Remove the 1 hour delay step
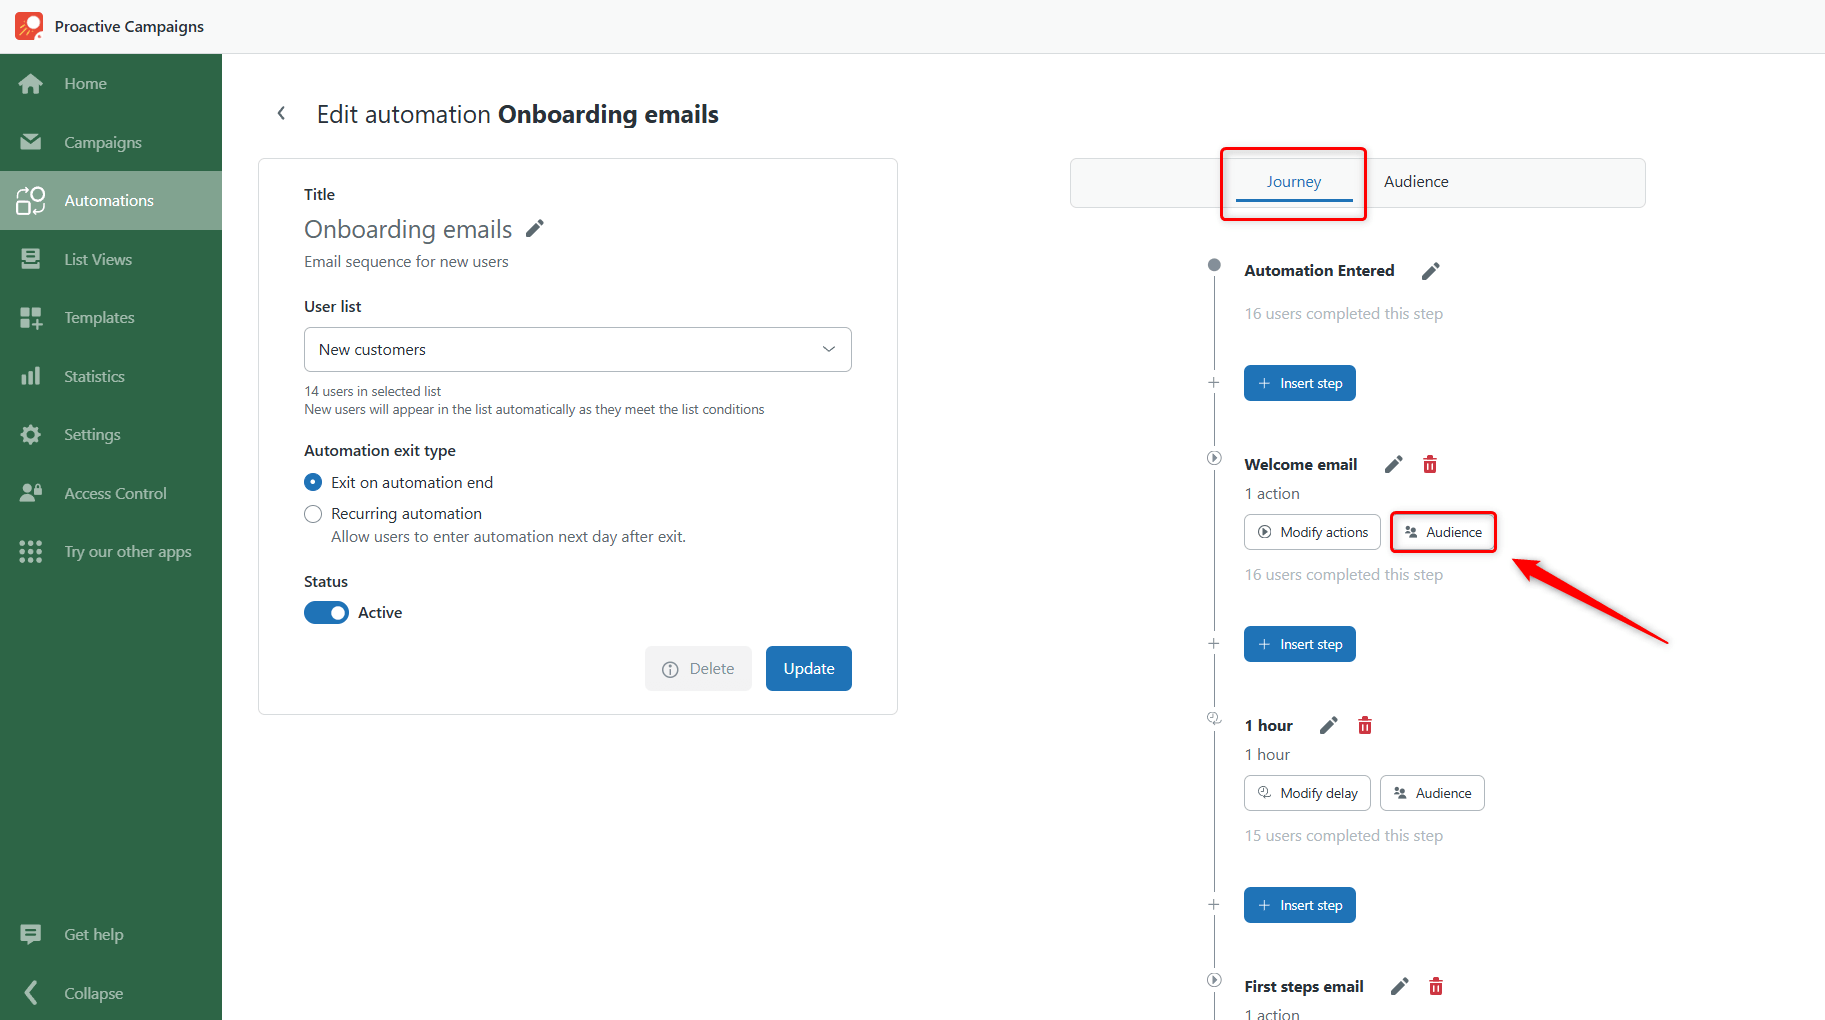 pyautogui.click(x=1365, y=725)
